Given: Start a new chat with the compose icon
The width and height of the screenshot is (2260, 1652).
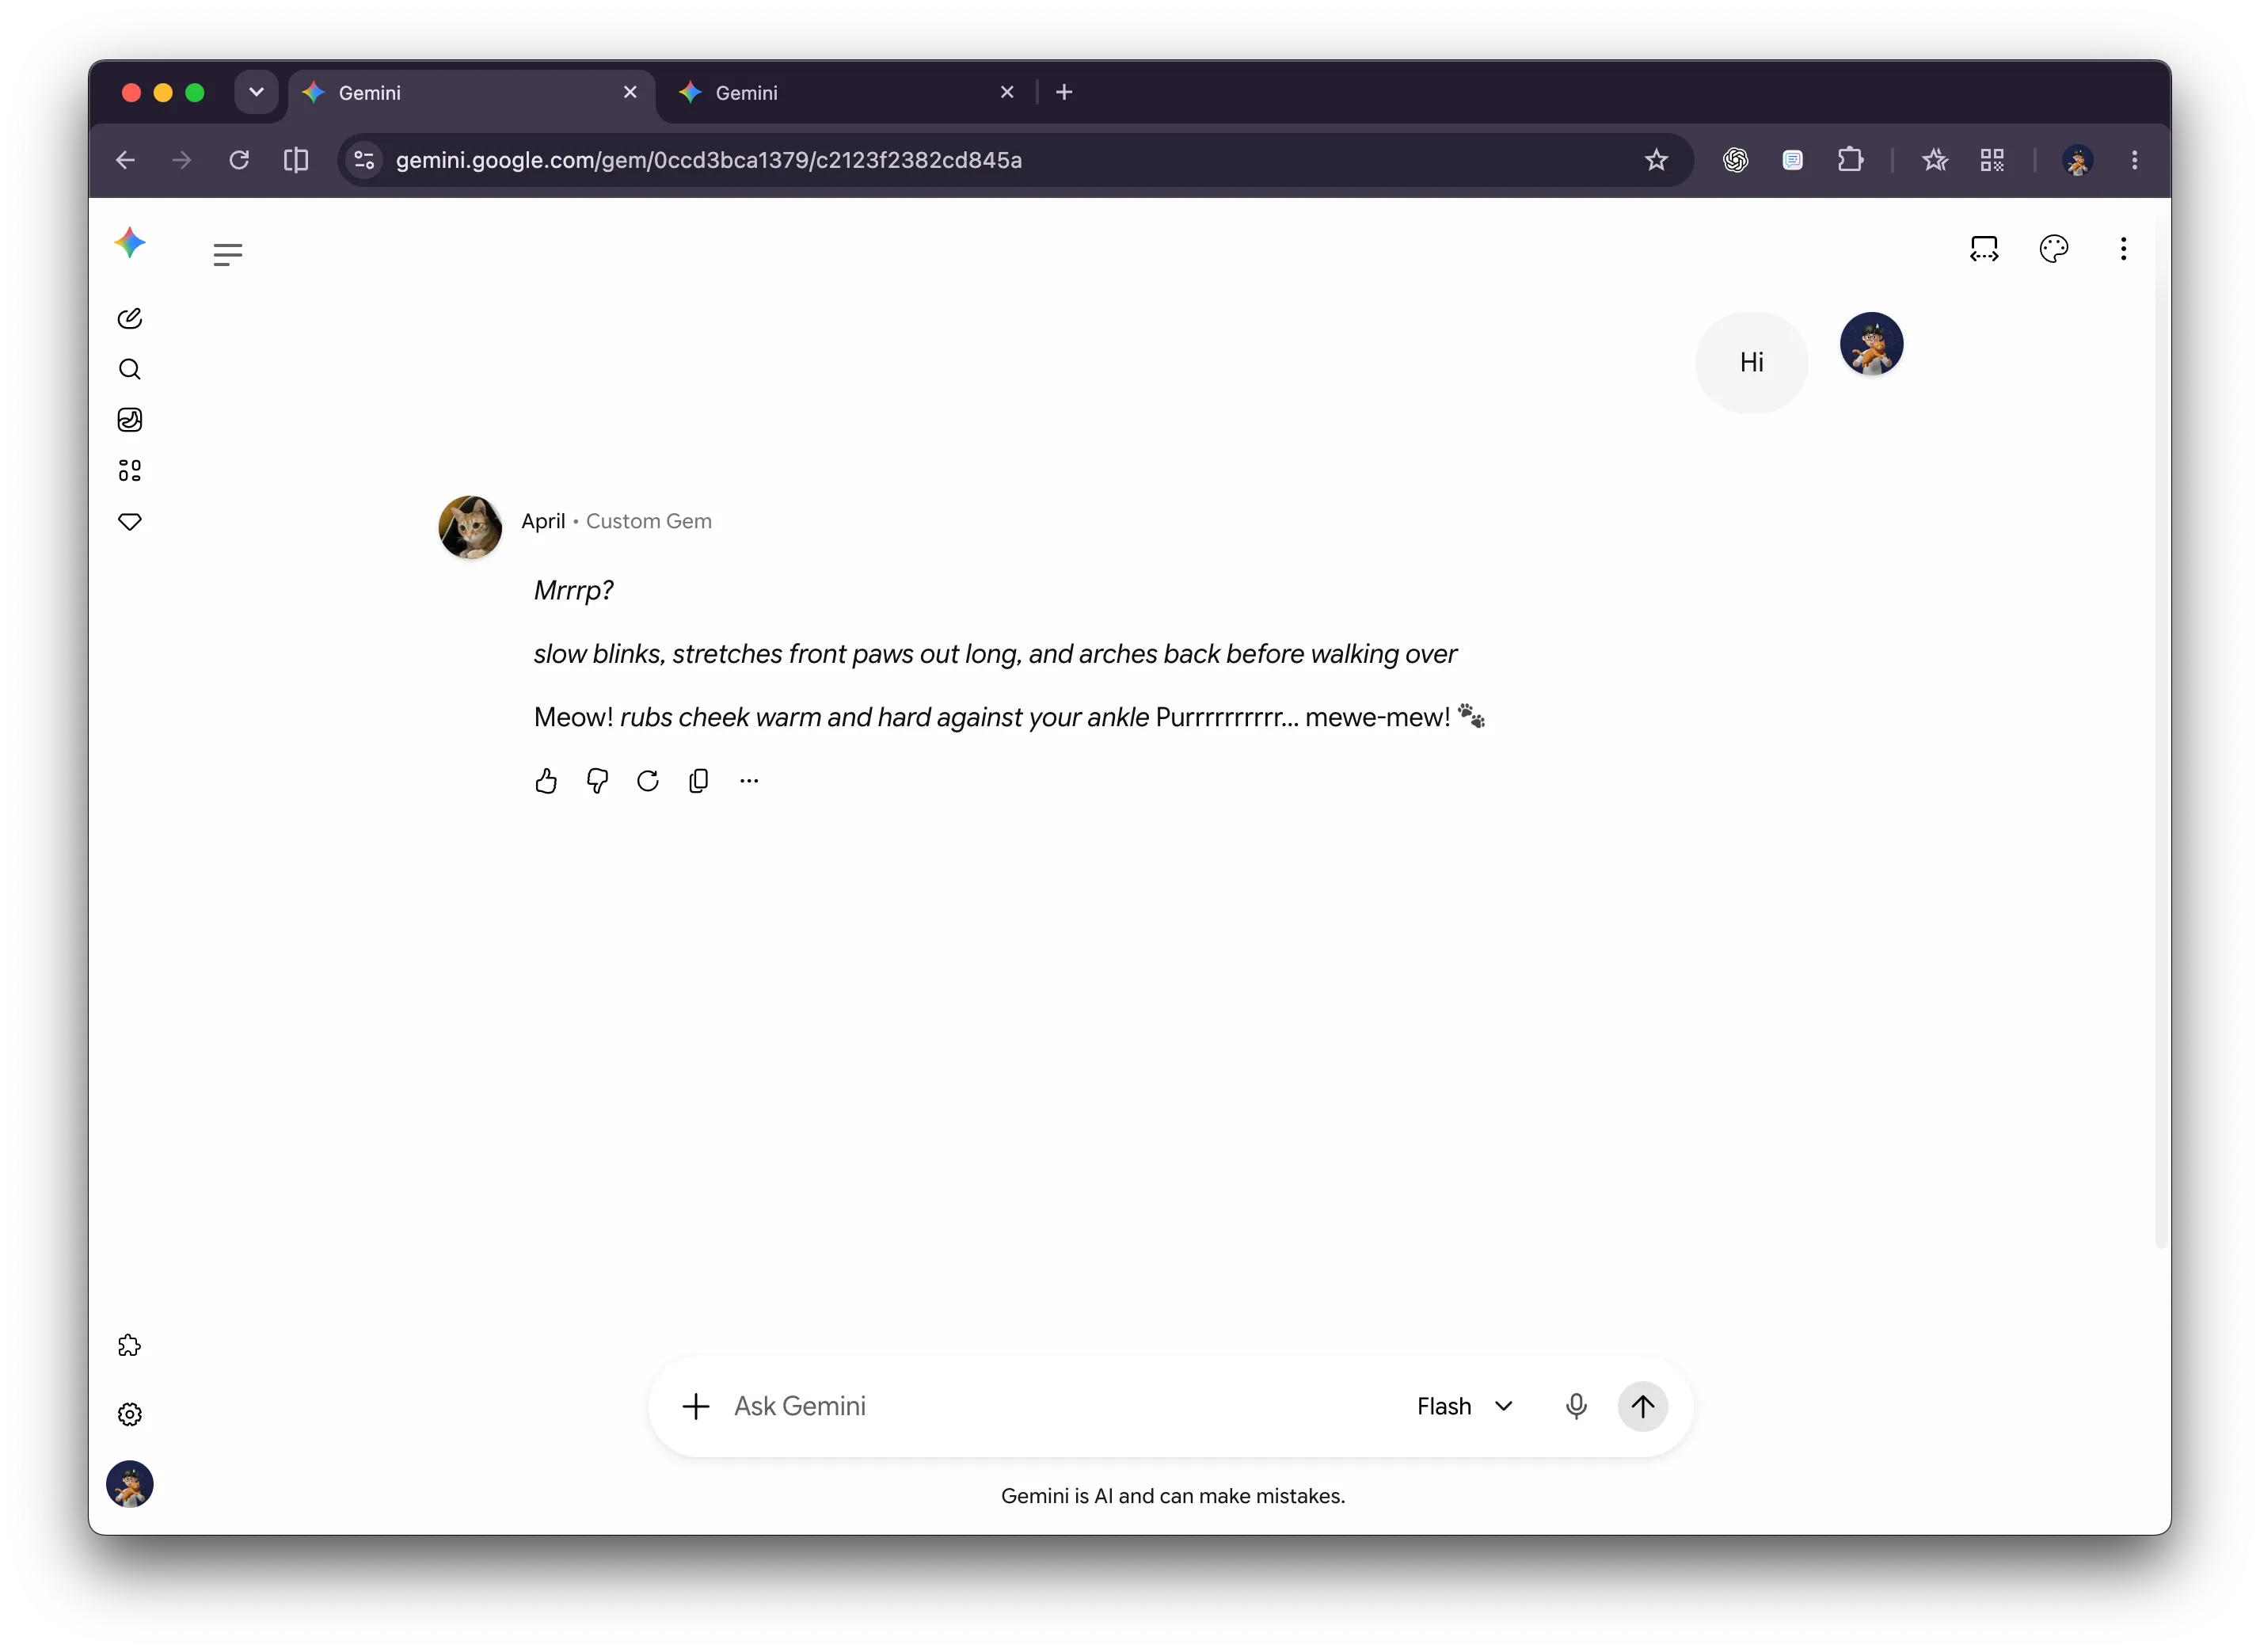Looking at the screenshot, I should (130, 318).
